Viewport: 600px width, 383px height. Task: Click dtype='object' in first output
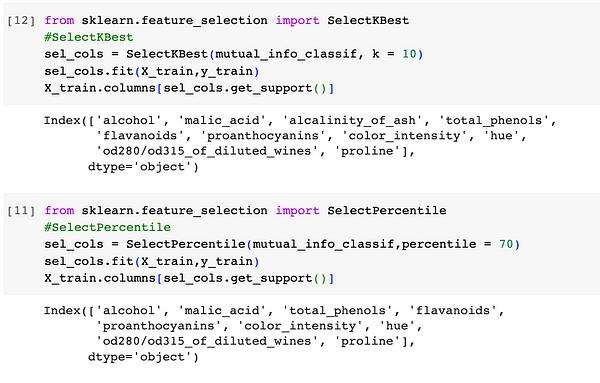click(143, 167)
